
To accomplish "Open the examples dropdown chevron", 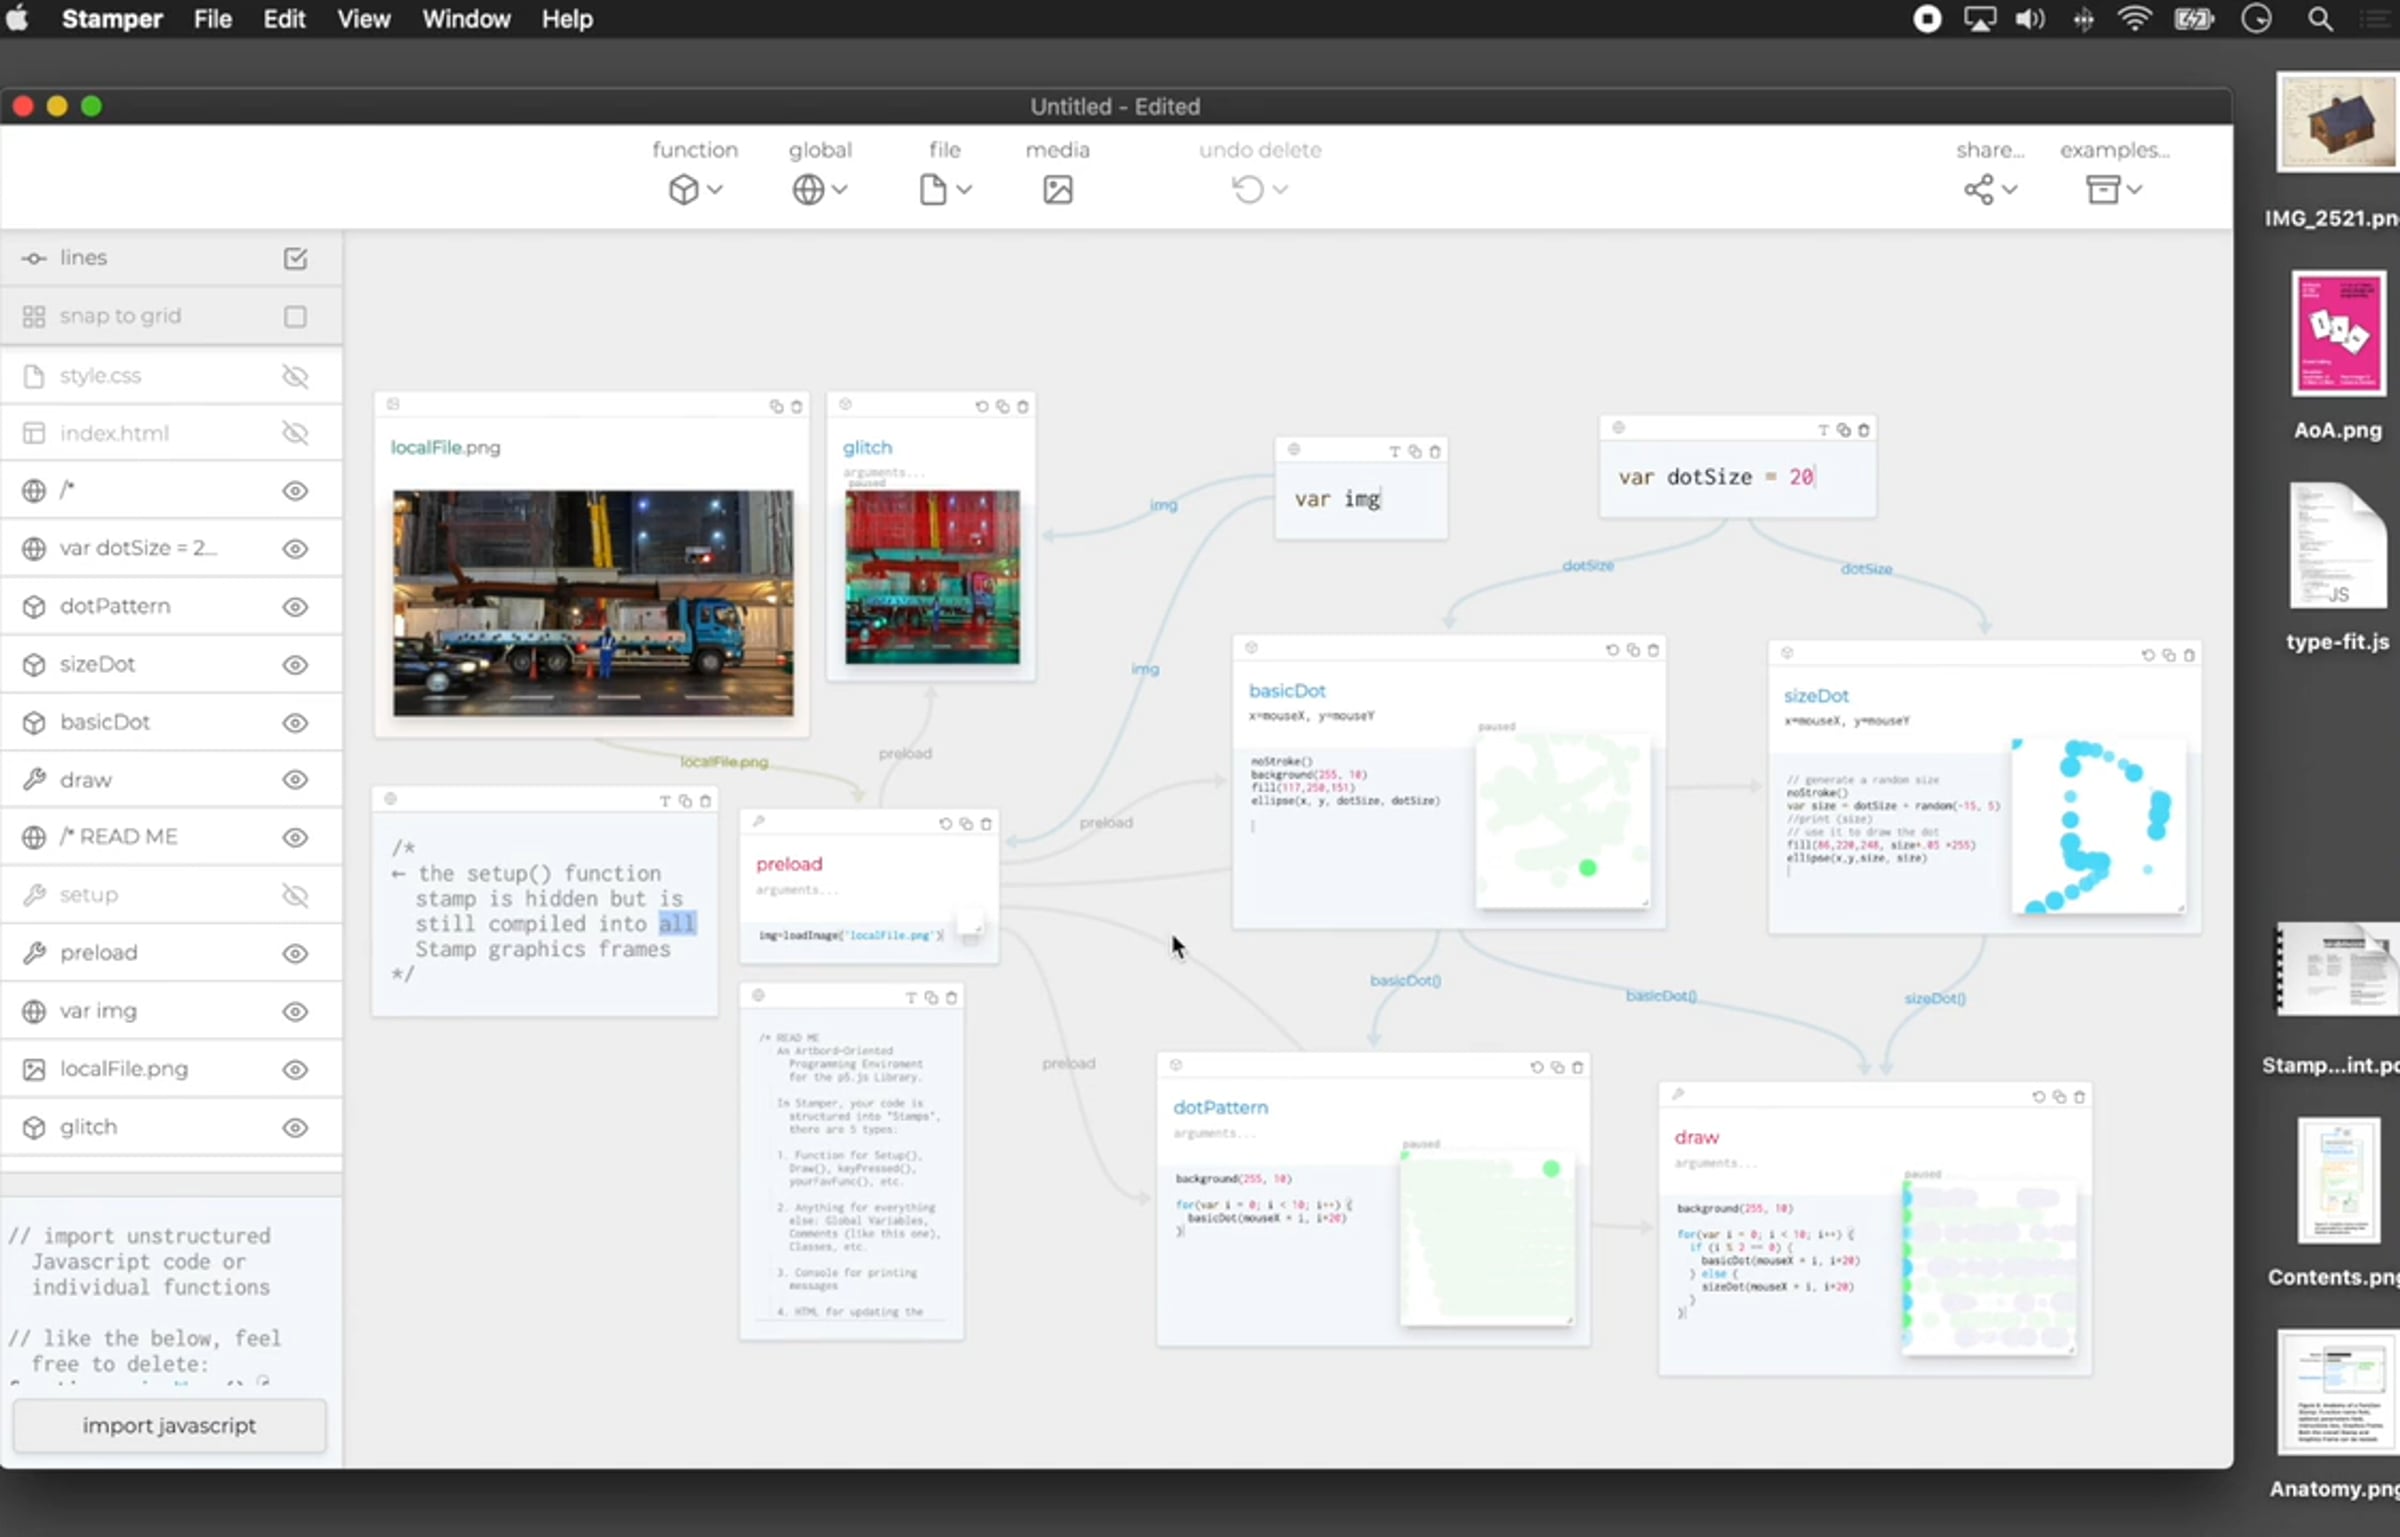I will 2134,189.
